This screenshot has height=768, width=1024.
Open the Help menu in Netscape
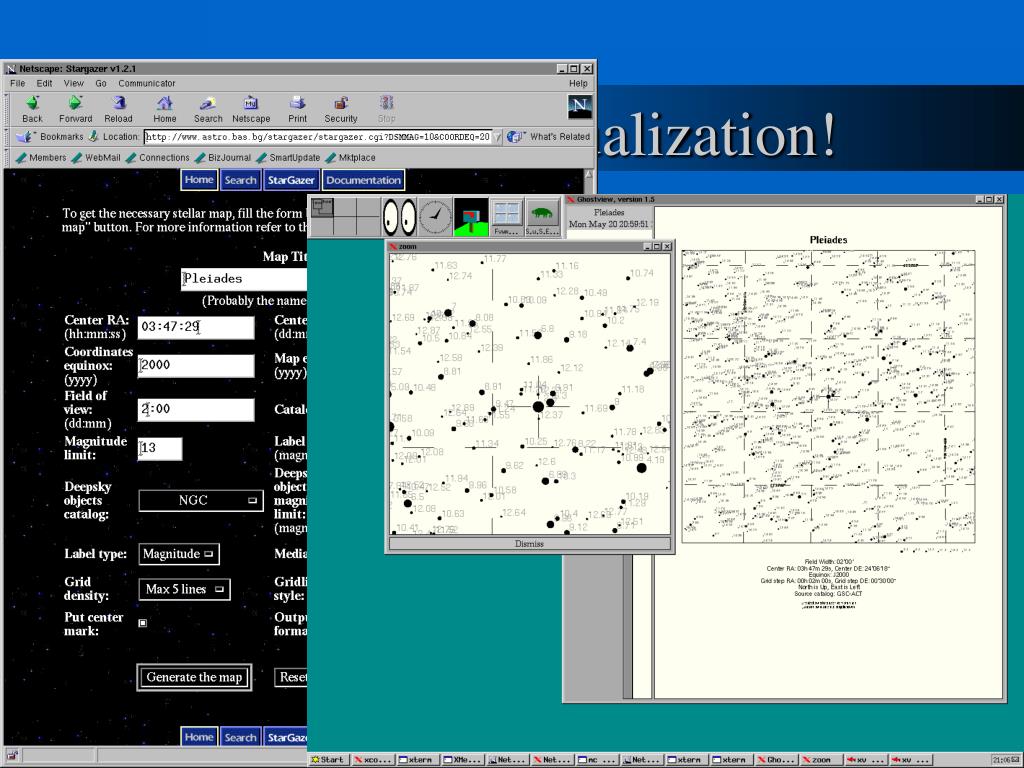(578, 83)
